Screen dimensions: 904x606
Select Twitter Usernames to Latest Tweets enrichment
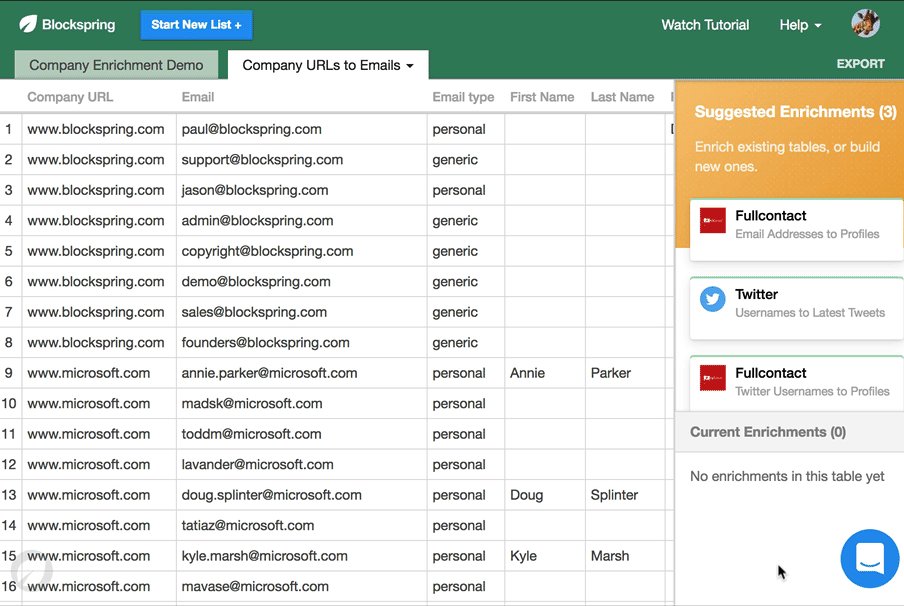click(x=796, y=308)
